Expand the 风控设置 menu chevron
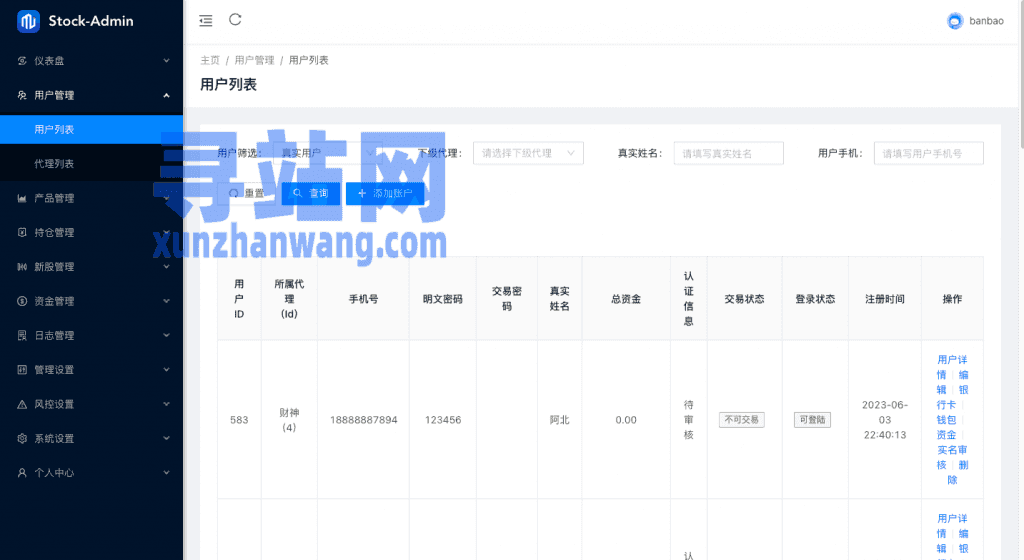Viewport: 1024px width, 560px height. pos(167,404)
